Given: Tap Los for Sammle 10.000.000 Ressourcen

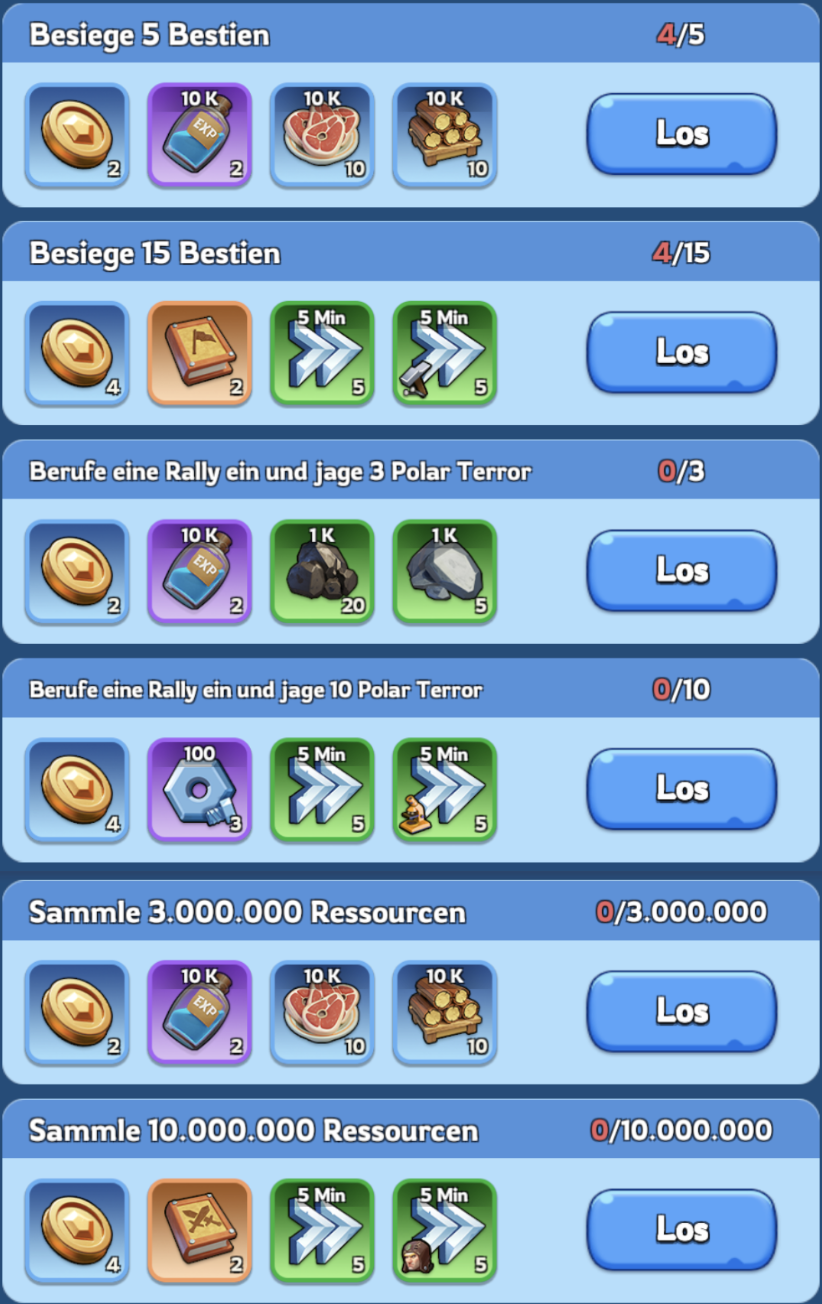Looking at the screenshot, I should coord(681,1229).
